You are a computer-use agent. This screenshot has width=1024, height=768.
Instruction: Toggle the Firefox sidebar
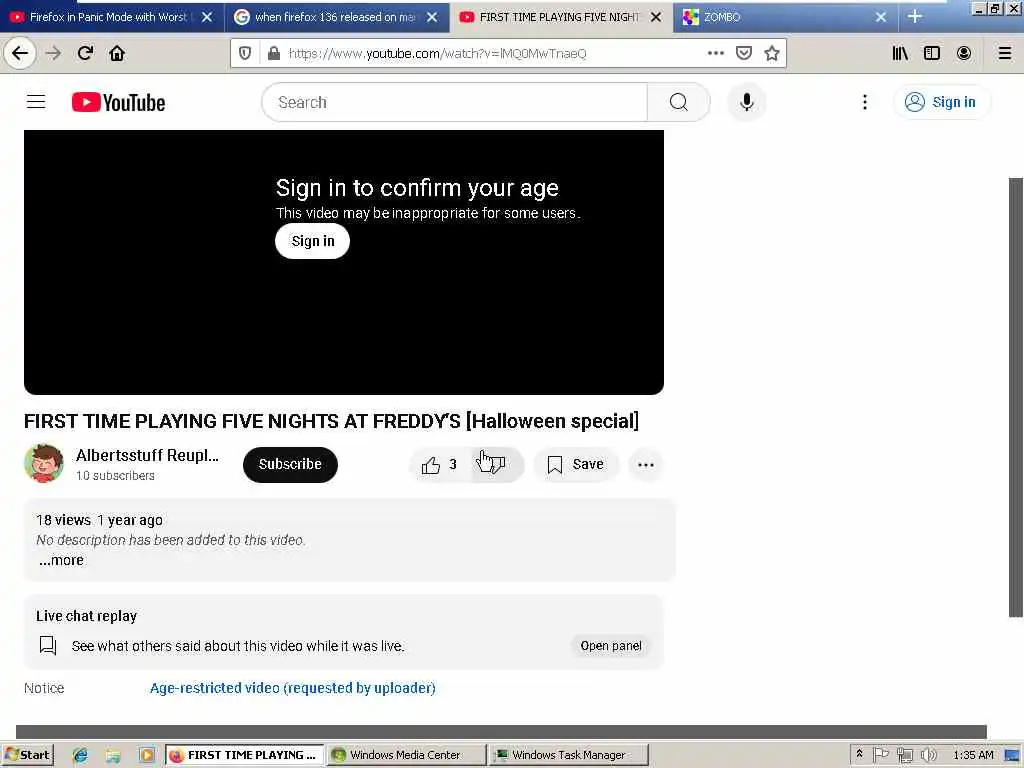click(932, 53)
